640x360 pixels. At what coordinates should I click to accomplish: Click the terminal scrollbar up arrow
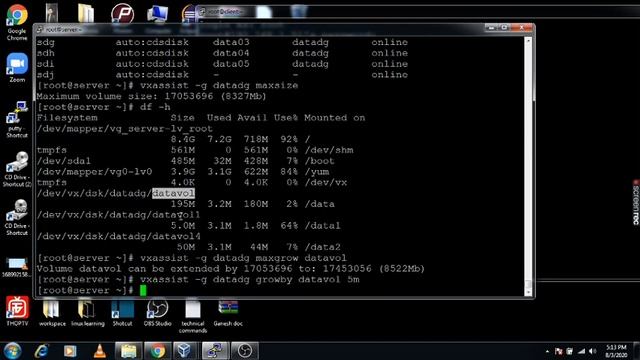(x=529, y=40)
